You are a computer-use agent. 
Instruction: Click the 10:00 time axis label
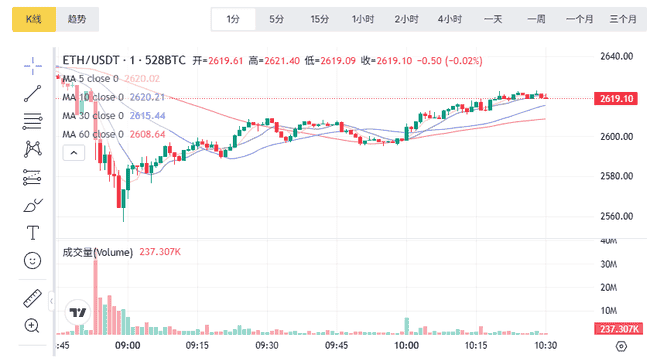(x=406, y=346)
